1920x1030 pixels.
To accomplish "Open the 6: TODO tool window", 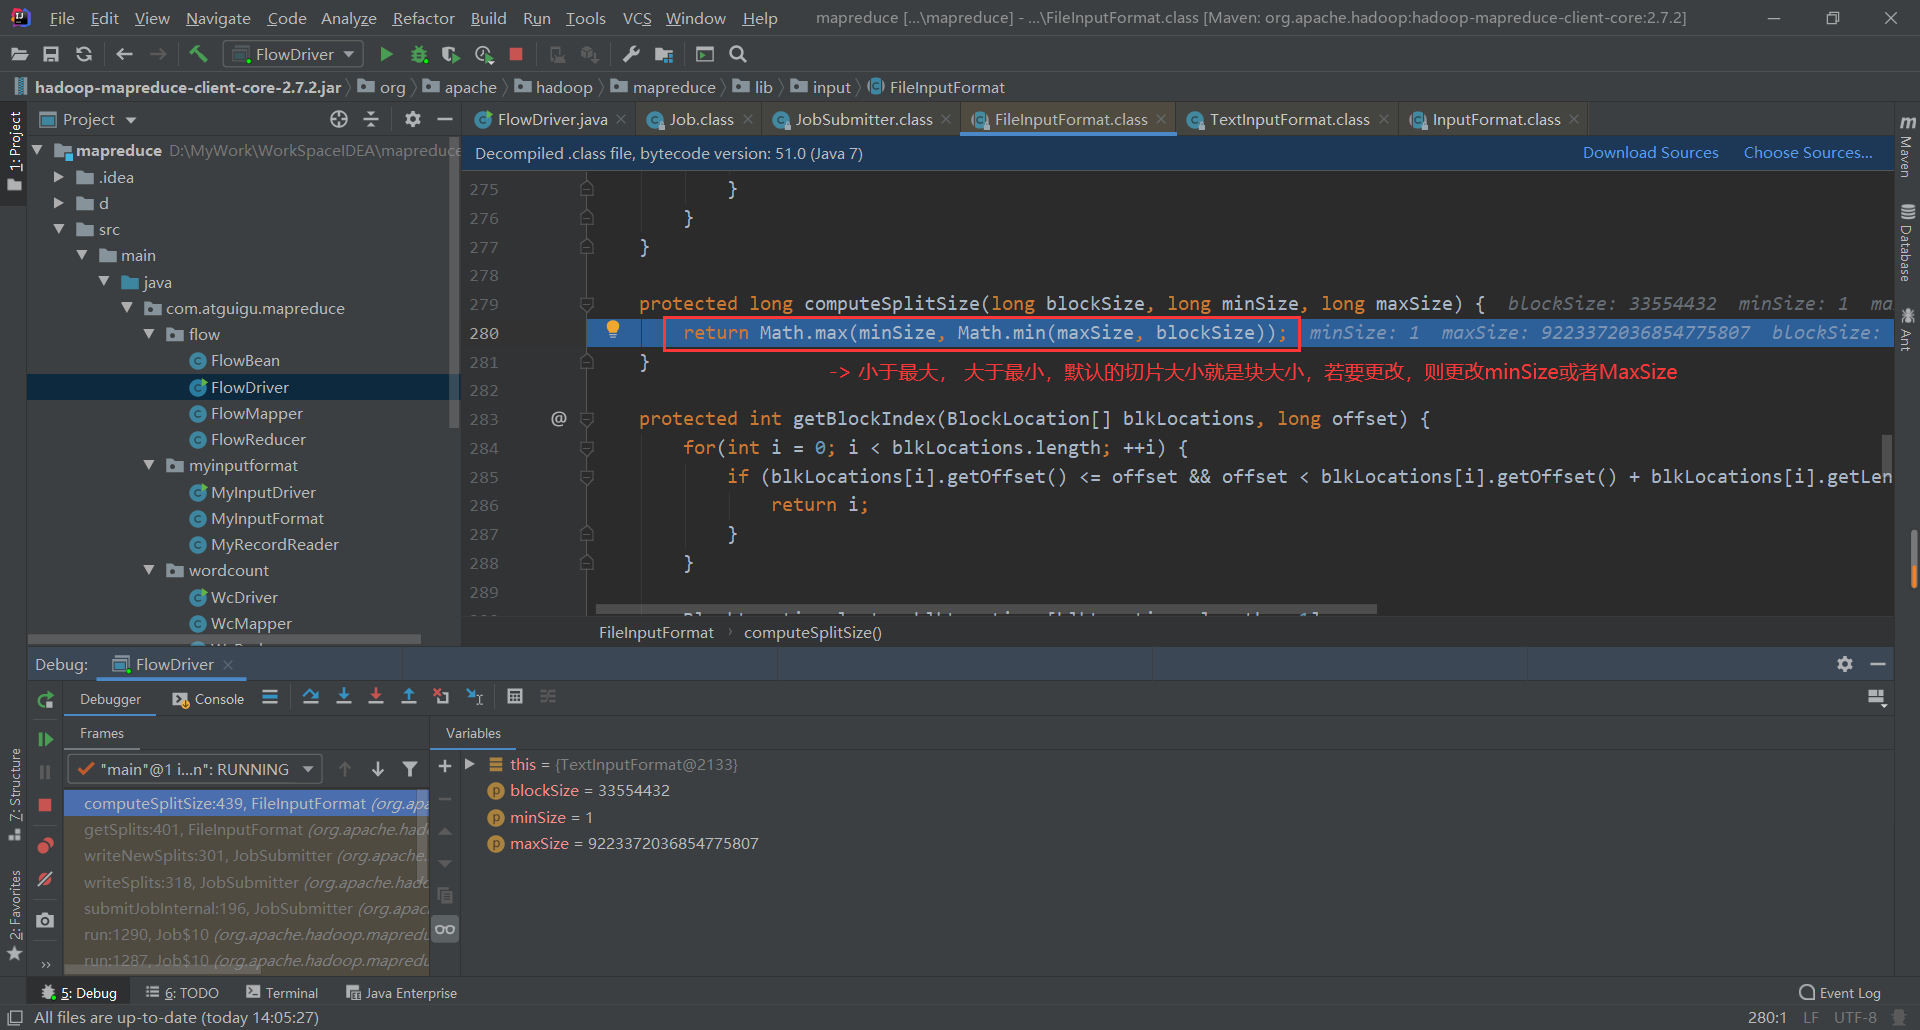I will pos(182,993).
